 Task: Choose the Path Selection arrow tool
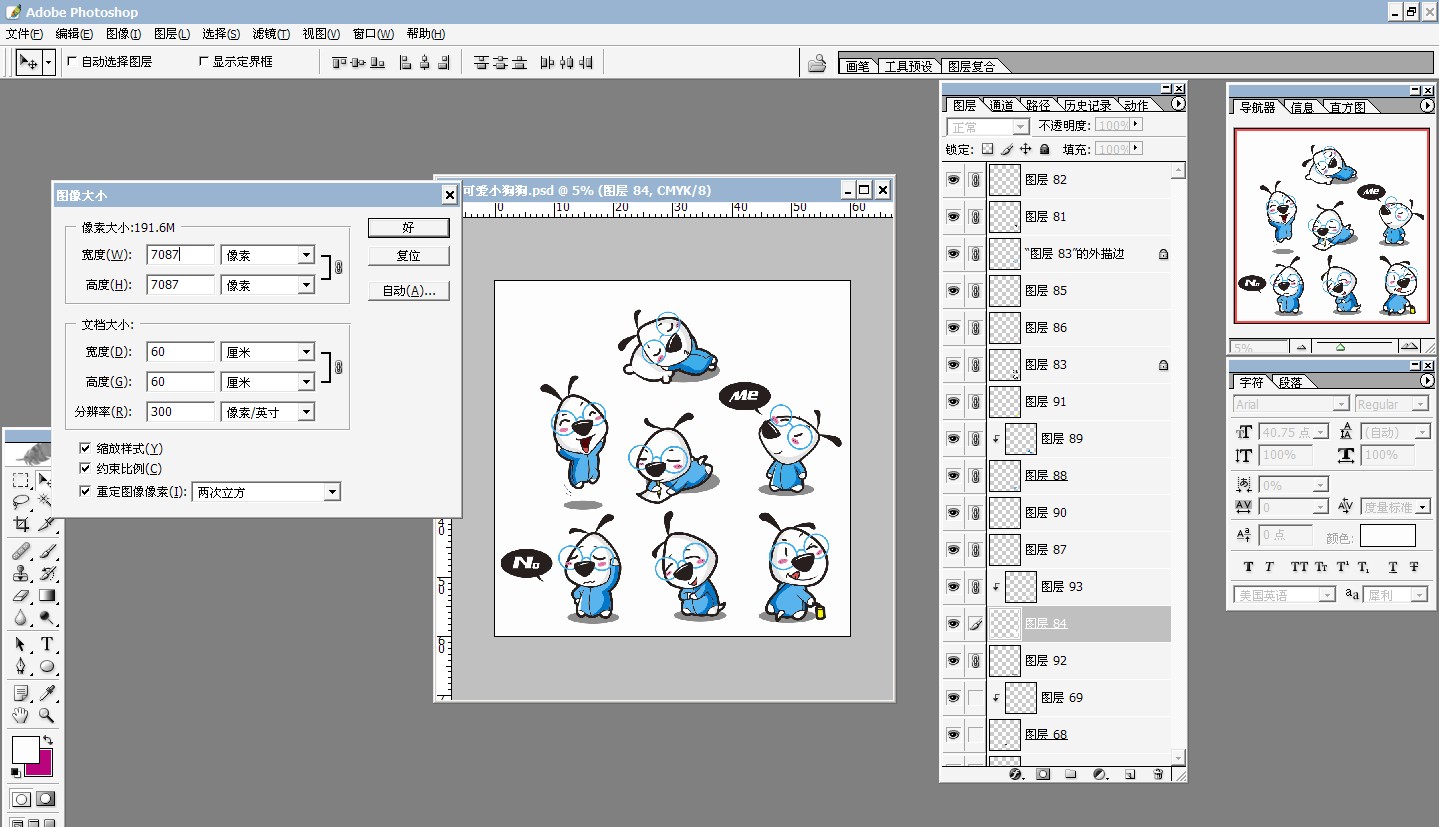coord(20,644)
